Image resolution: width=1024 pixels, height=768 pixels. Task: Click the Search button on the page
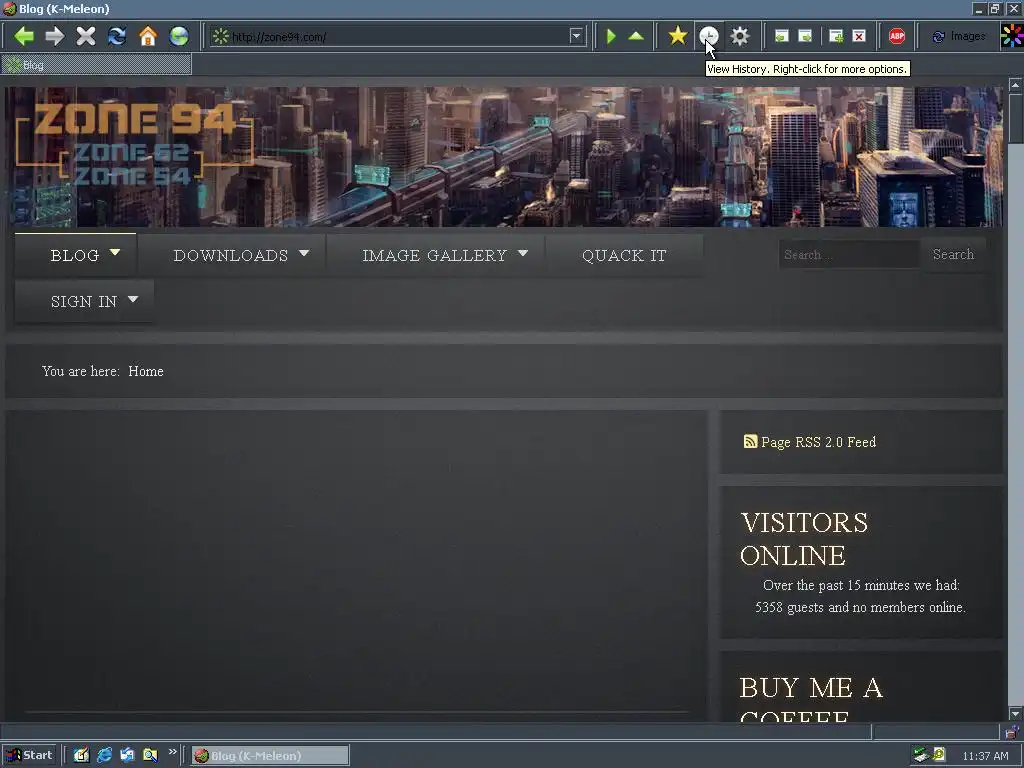(953, 255)
